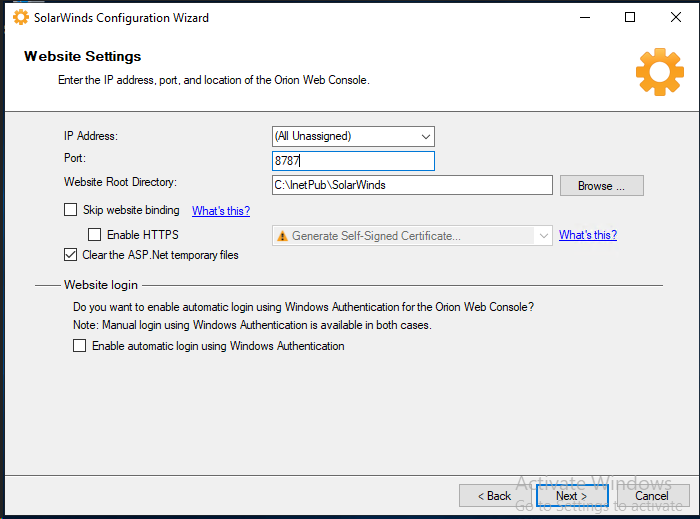
Task: Enable automatic login using Windows Authentication
Action: point(79,346)
